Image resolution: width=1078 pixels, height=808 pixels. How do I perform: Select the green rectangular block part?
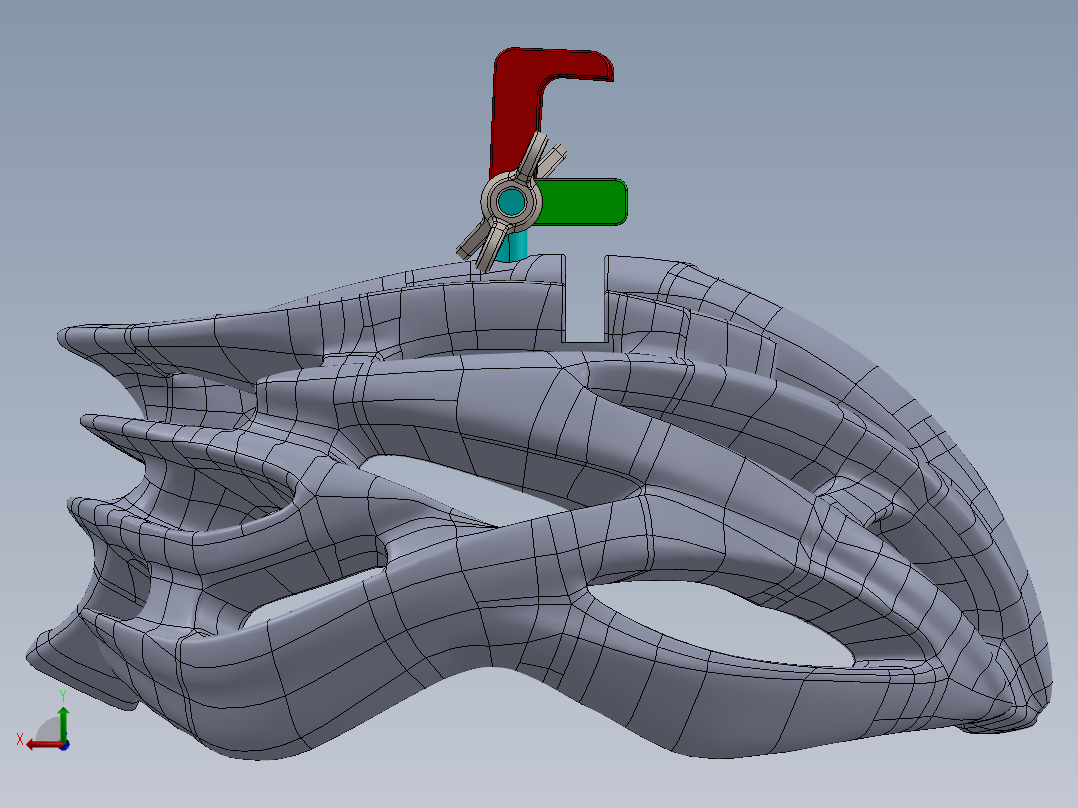[584, 201]
